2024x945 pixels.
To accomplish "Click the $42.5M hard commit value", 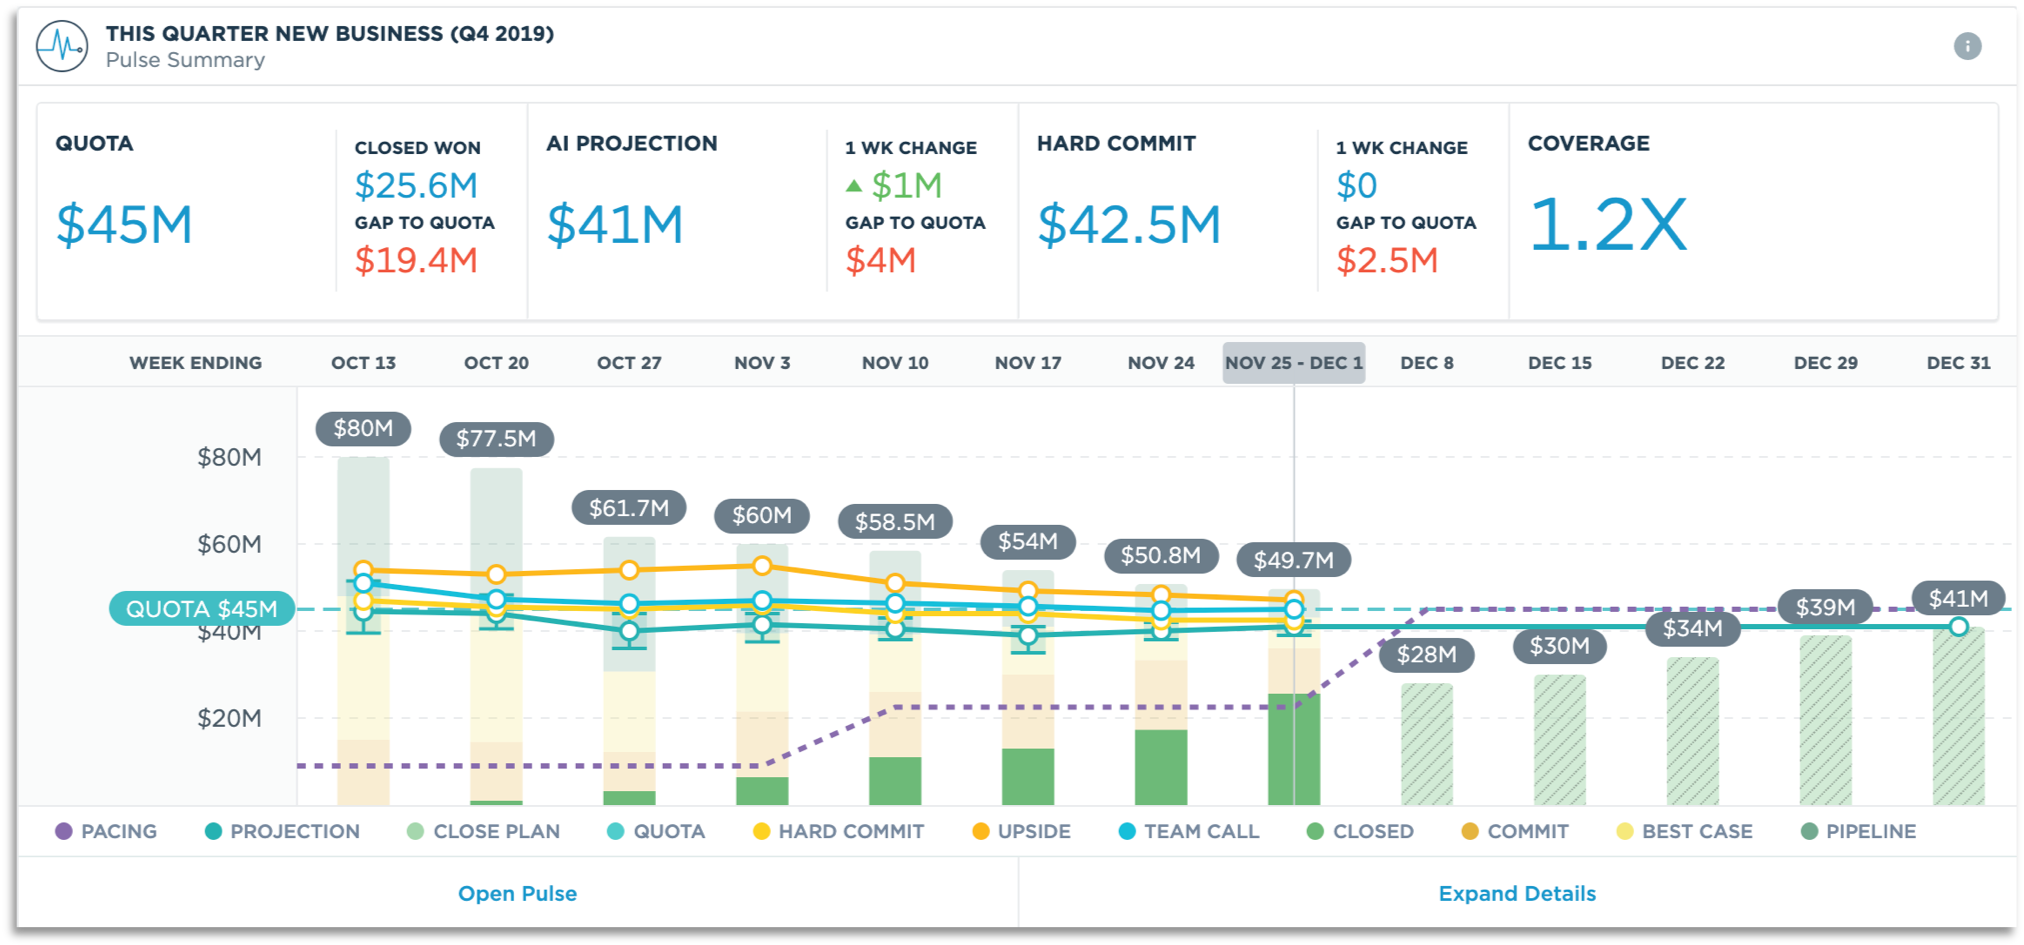I will (x=1129, y=224).
